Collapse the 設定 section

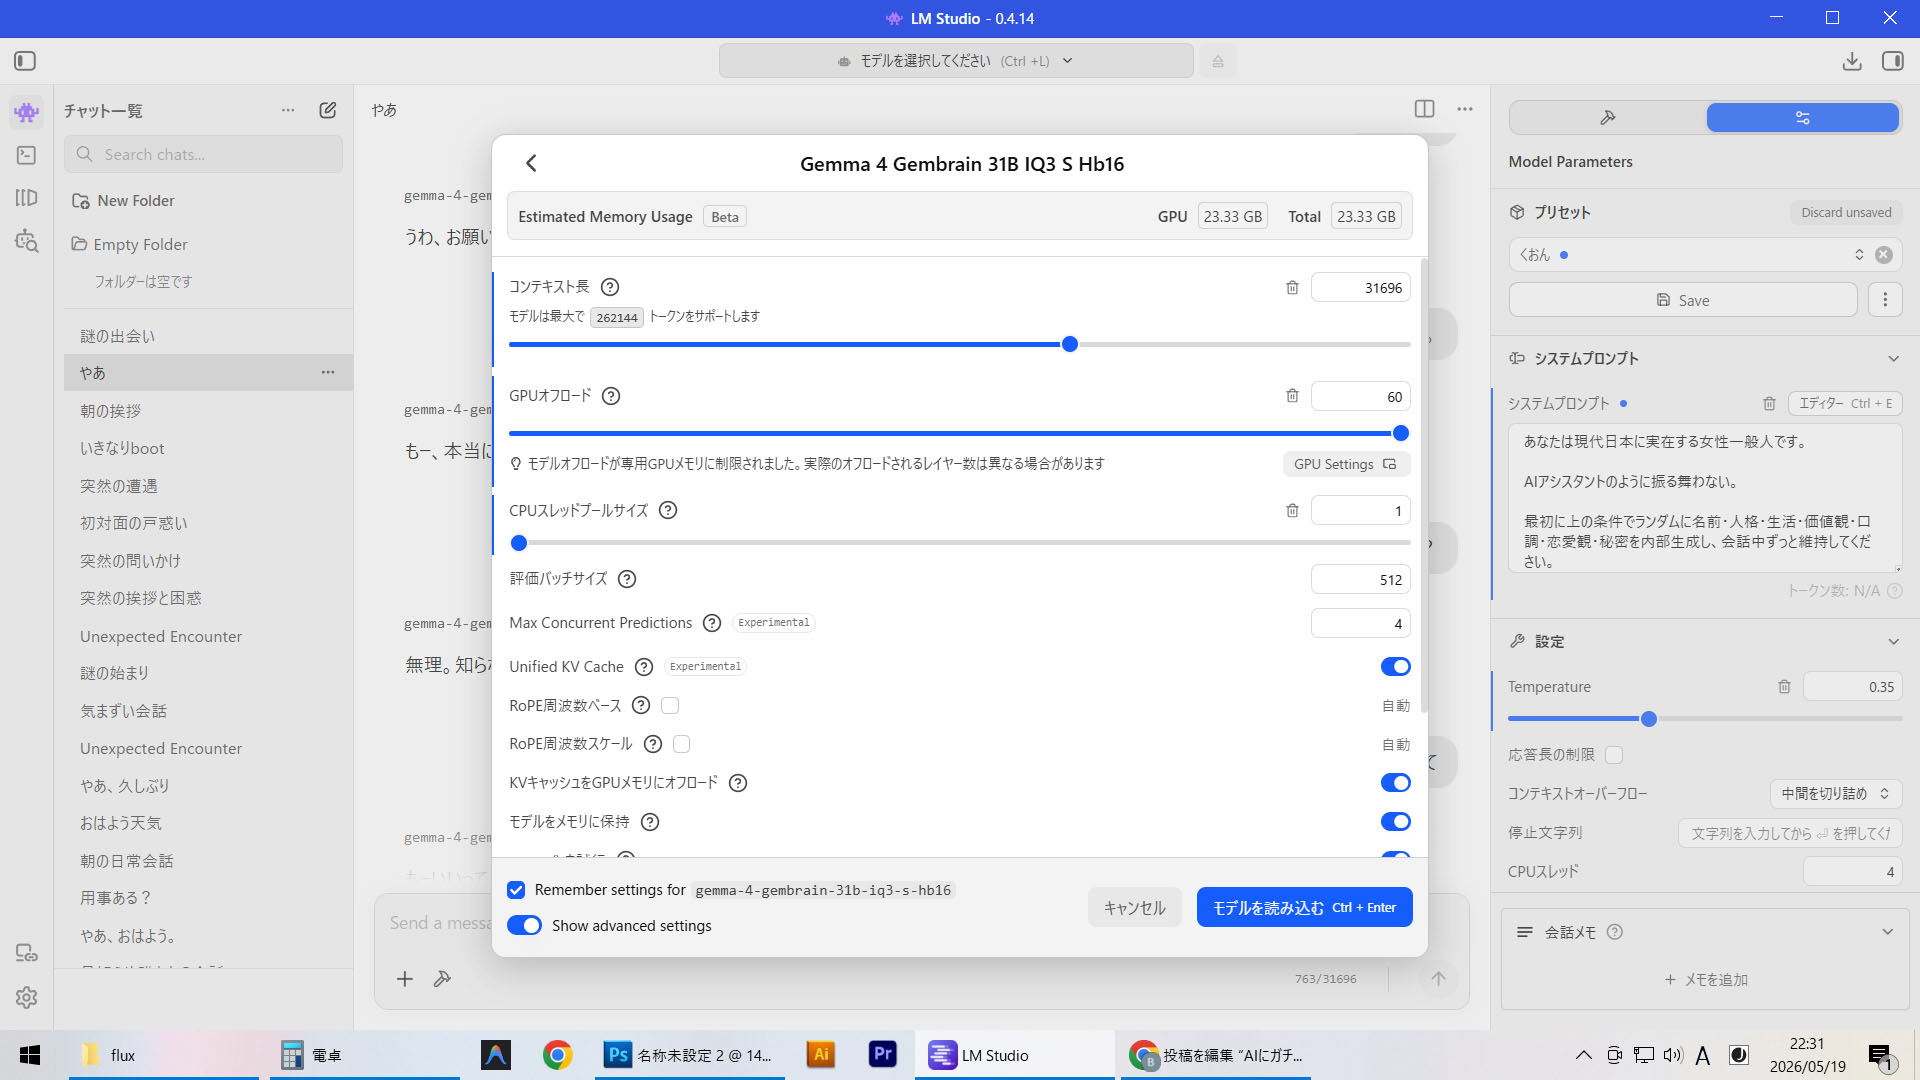point(1893,642)
